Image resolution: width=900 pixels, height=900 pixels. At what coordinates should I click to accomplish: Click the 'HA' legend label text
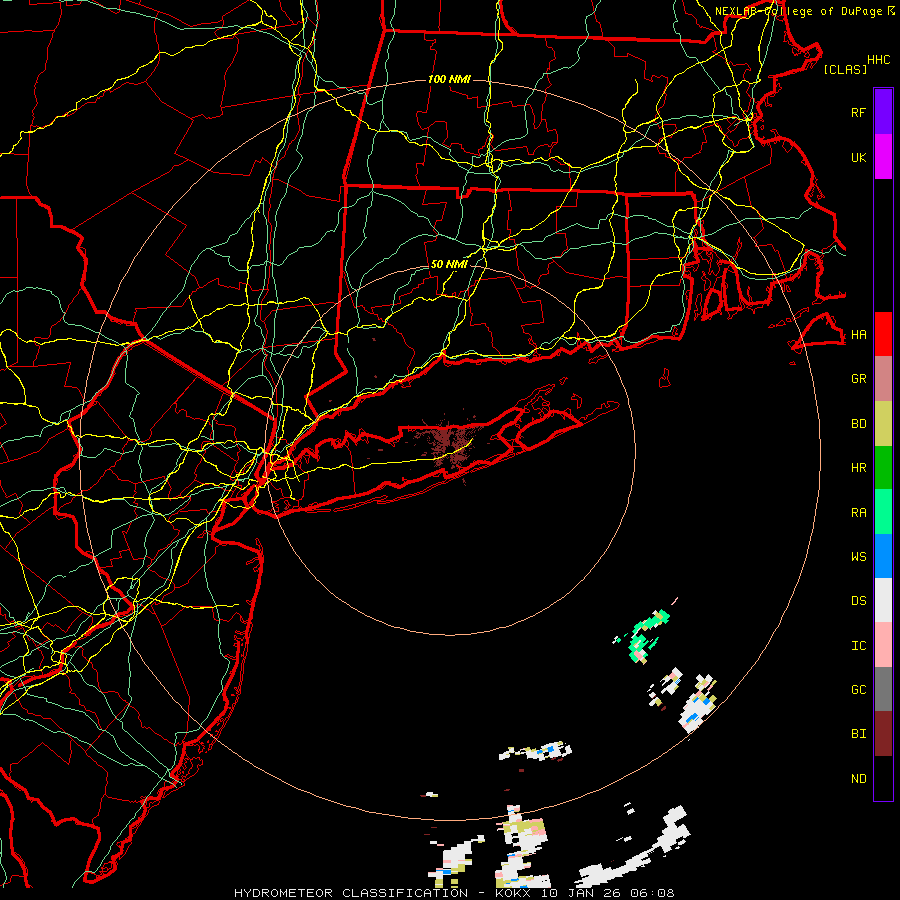tap(858, 335)
